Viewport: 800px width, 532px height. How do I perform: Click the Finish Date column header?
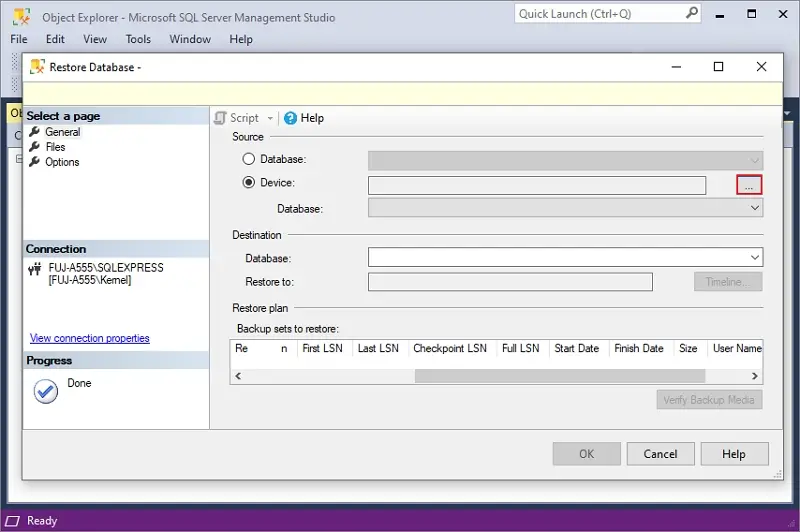pos(639,348)
